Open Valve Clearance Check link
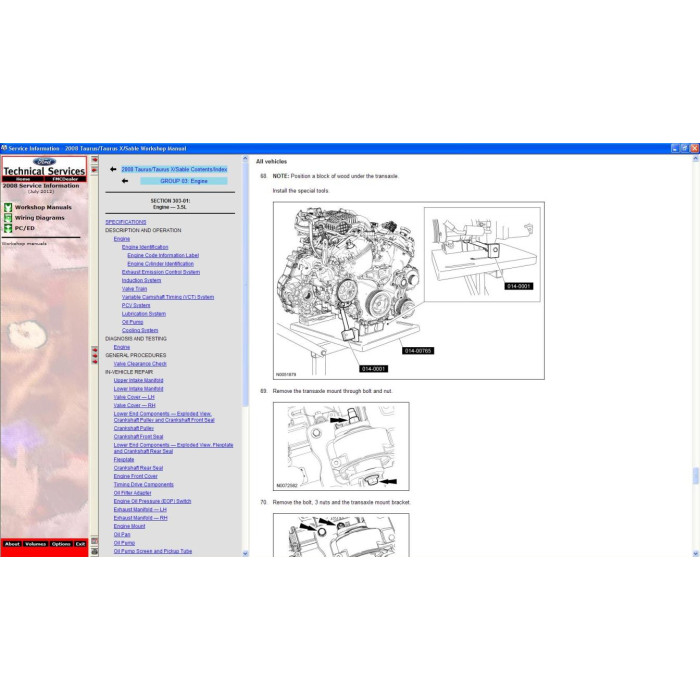700x700 pixels. pos(140,364)
